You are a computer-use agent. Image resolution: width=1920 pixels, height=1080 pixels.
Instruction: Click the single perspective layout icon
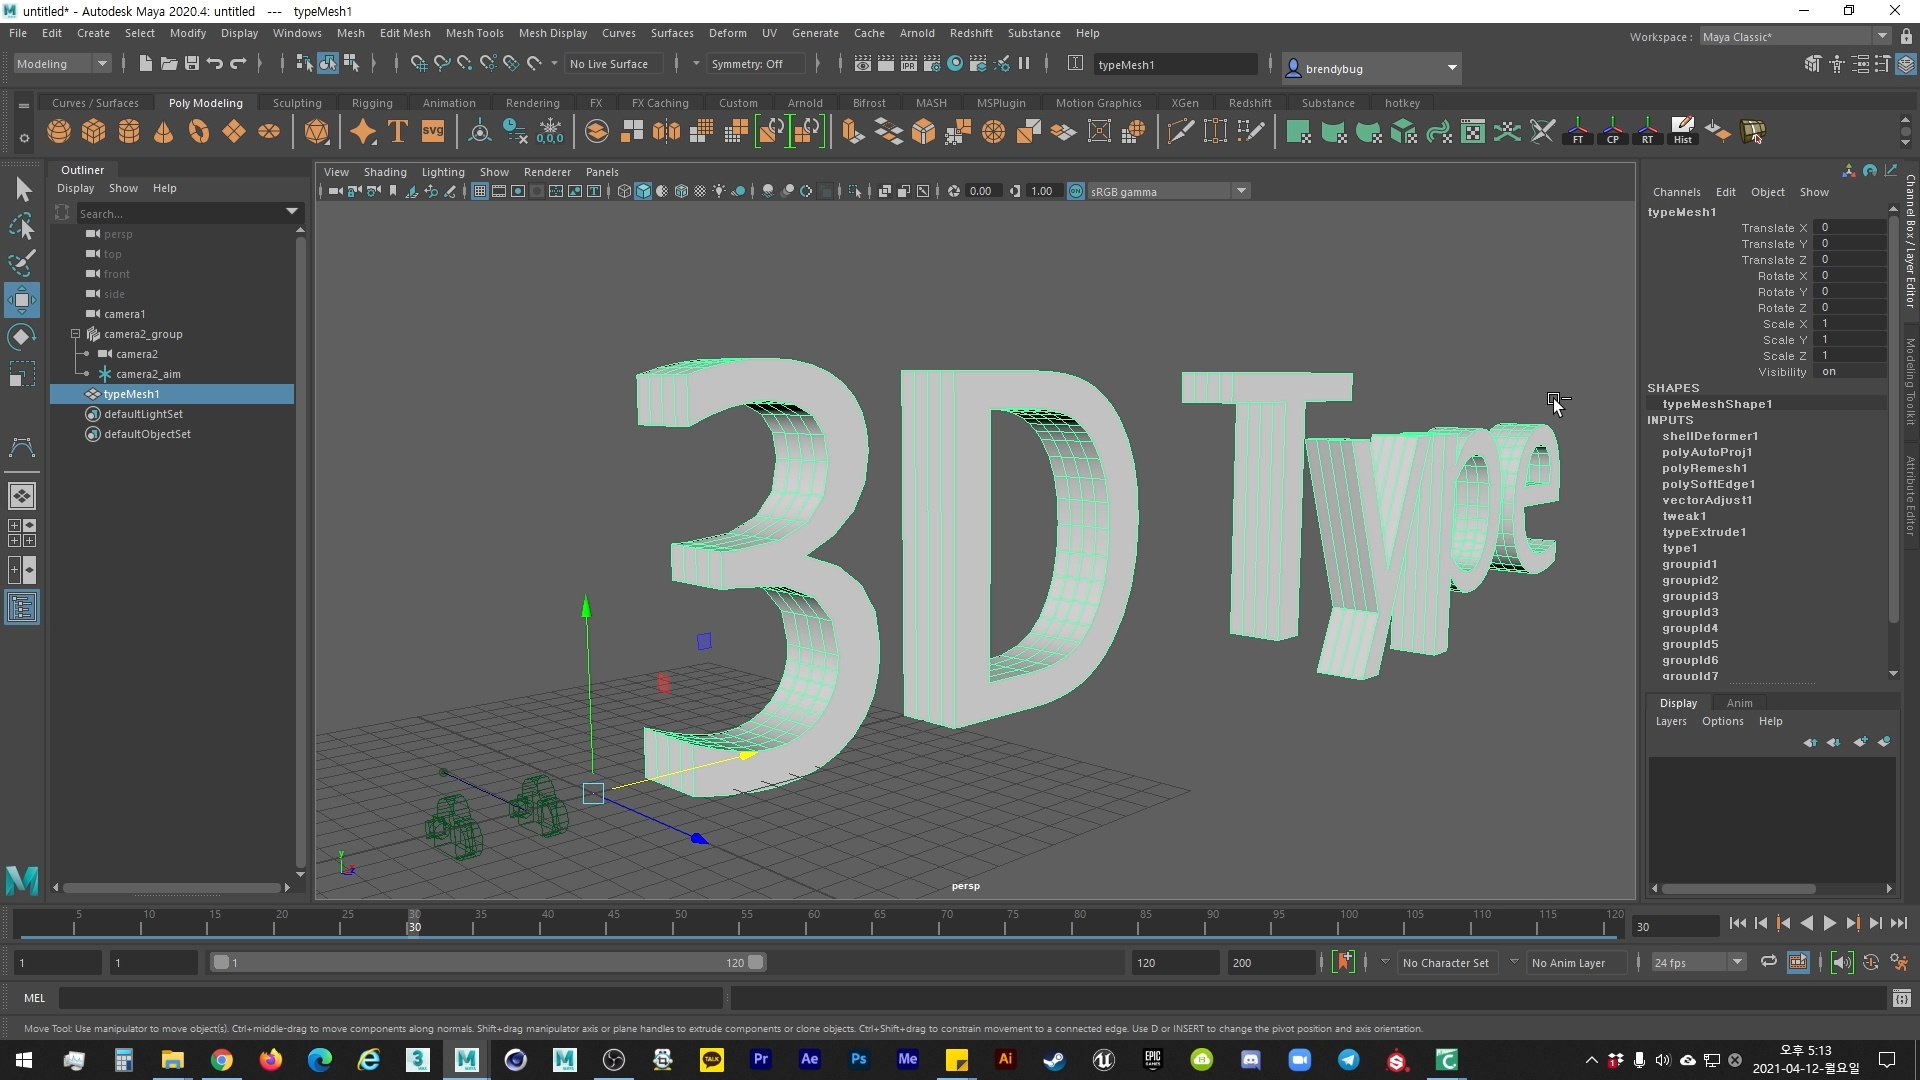[22, 496]
